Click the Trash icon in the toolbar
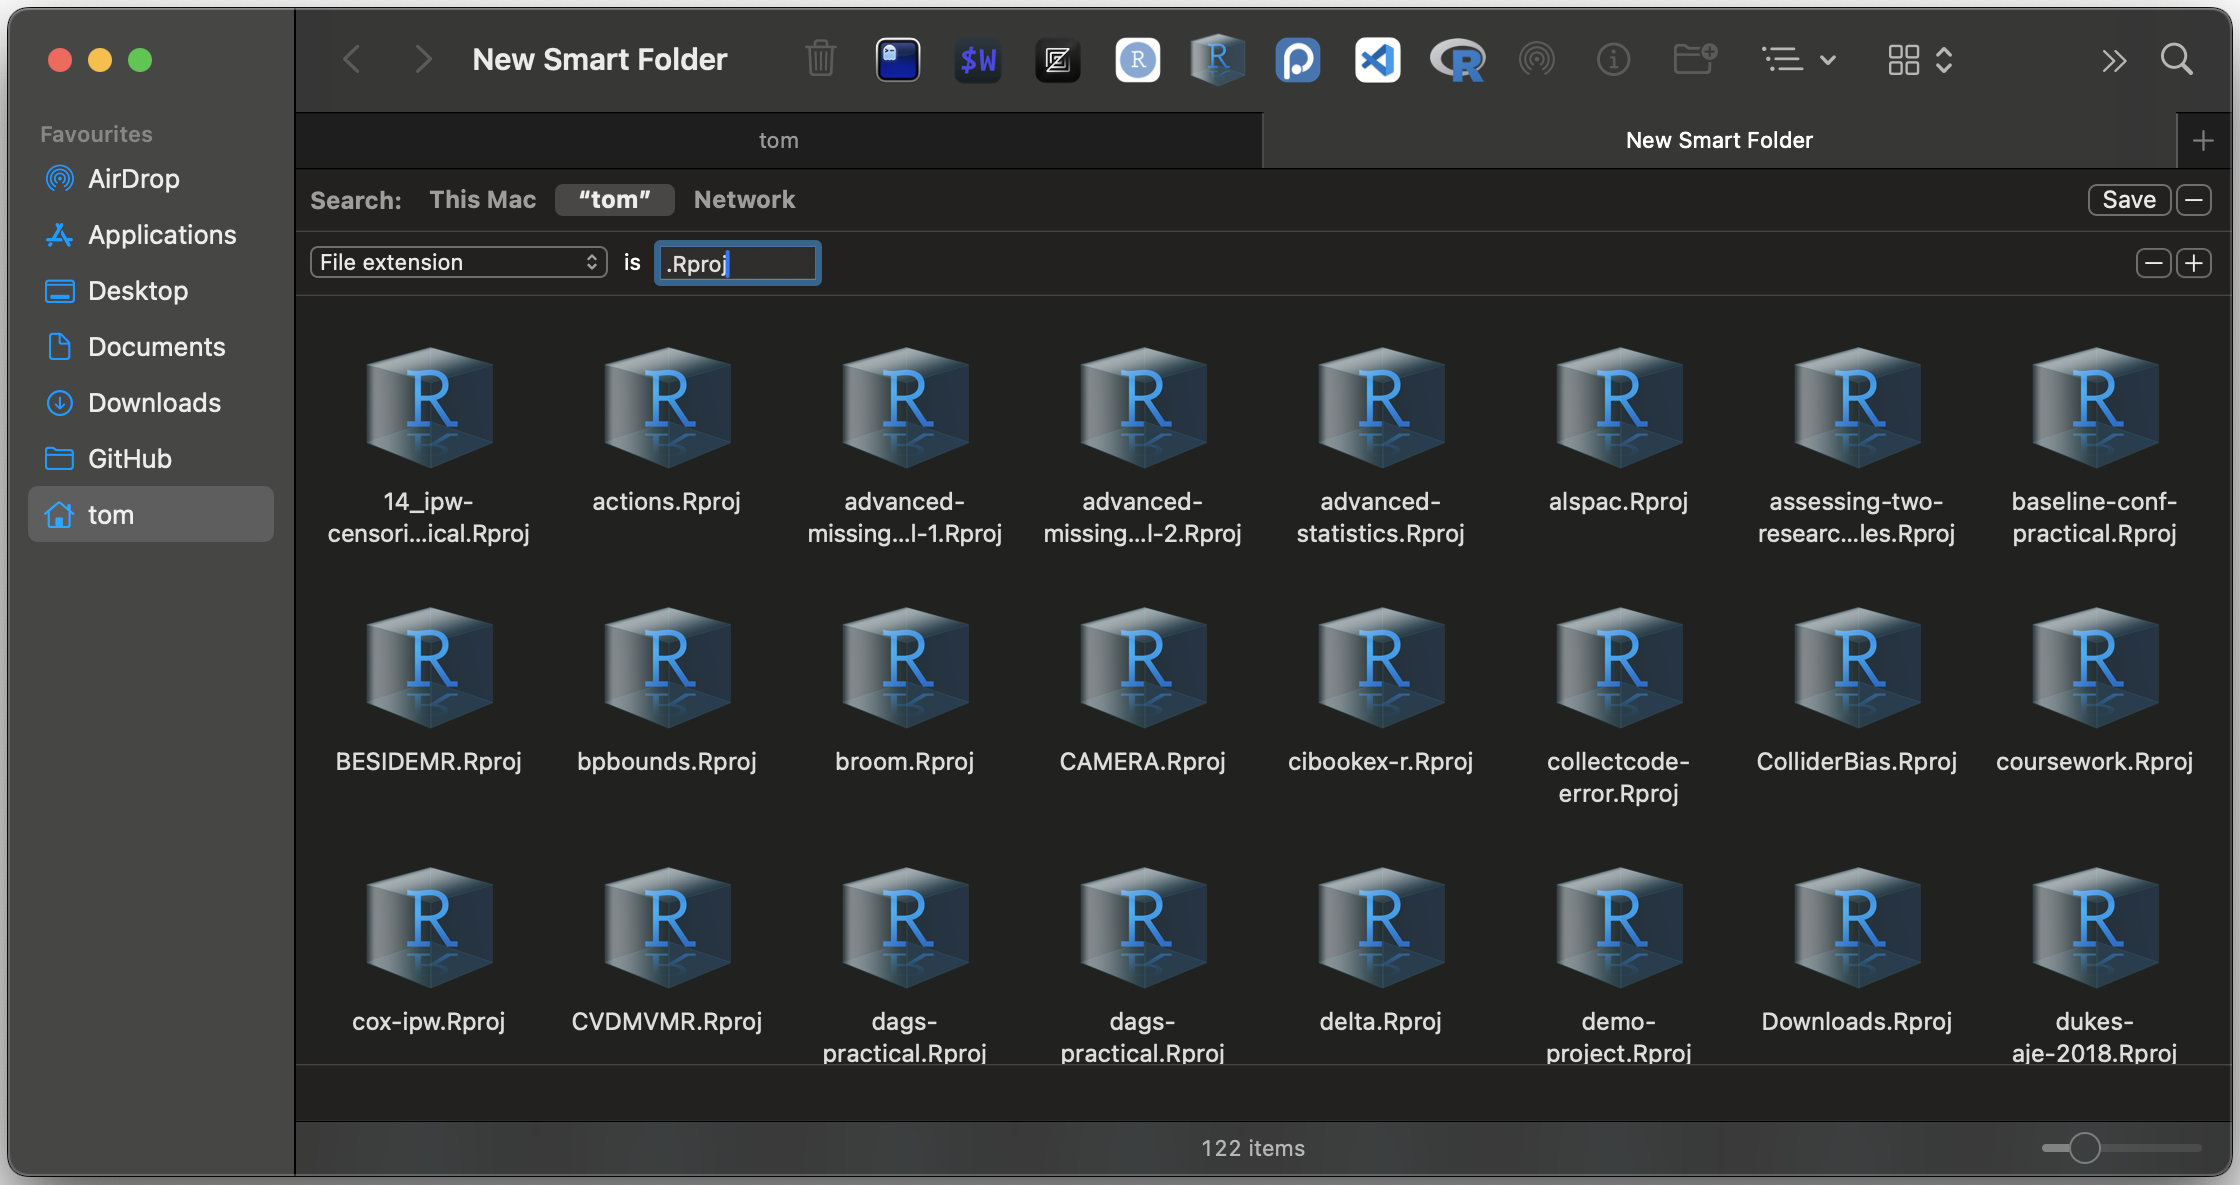This screenshot has height=1185, width=2240. click(820, 60)
